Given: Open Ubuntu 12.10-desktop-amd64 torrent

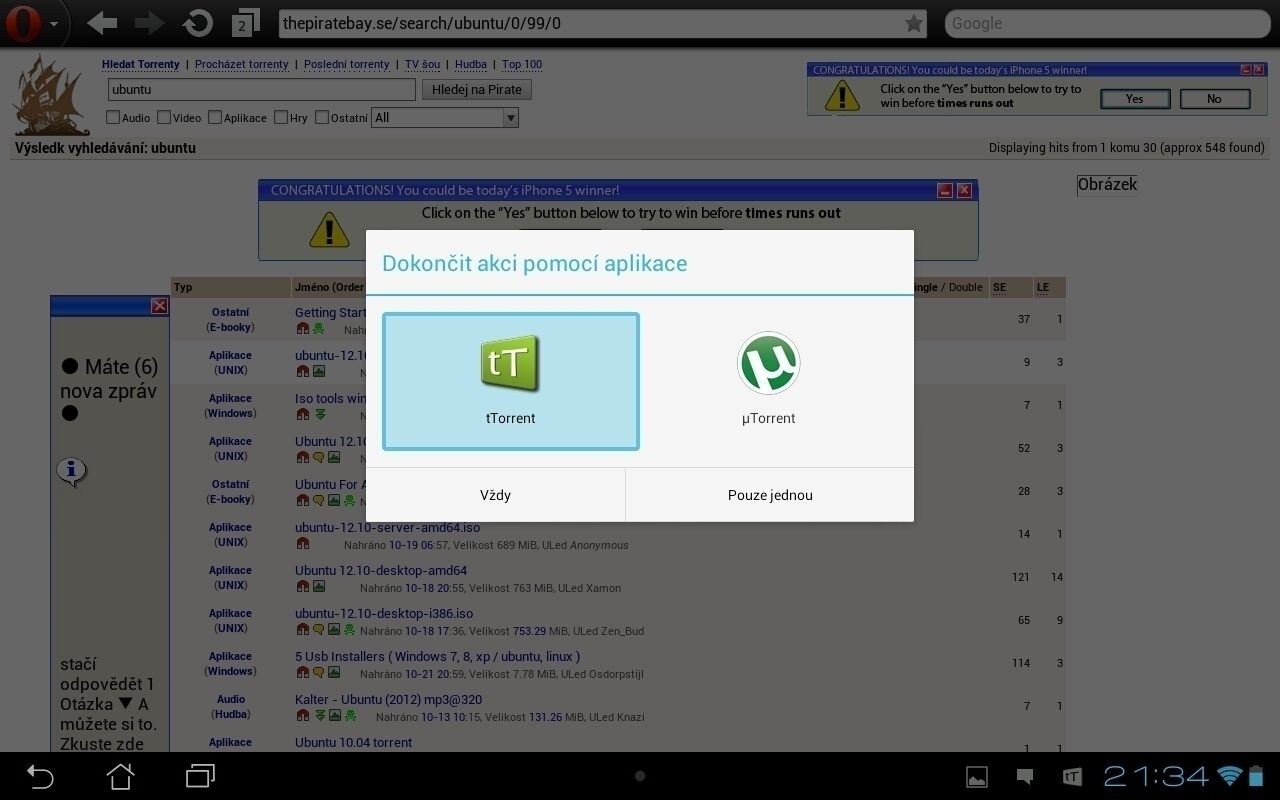Looking at the screenshot, I should [x=381, y=570].
